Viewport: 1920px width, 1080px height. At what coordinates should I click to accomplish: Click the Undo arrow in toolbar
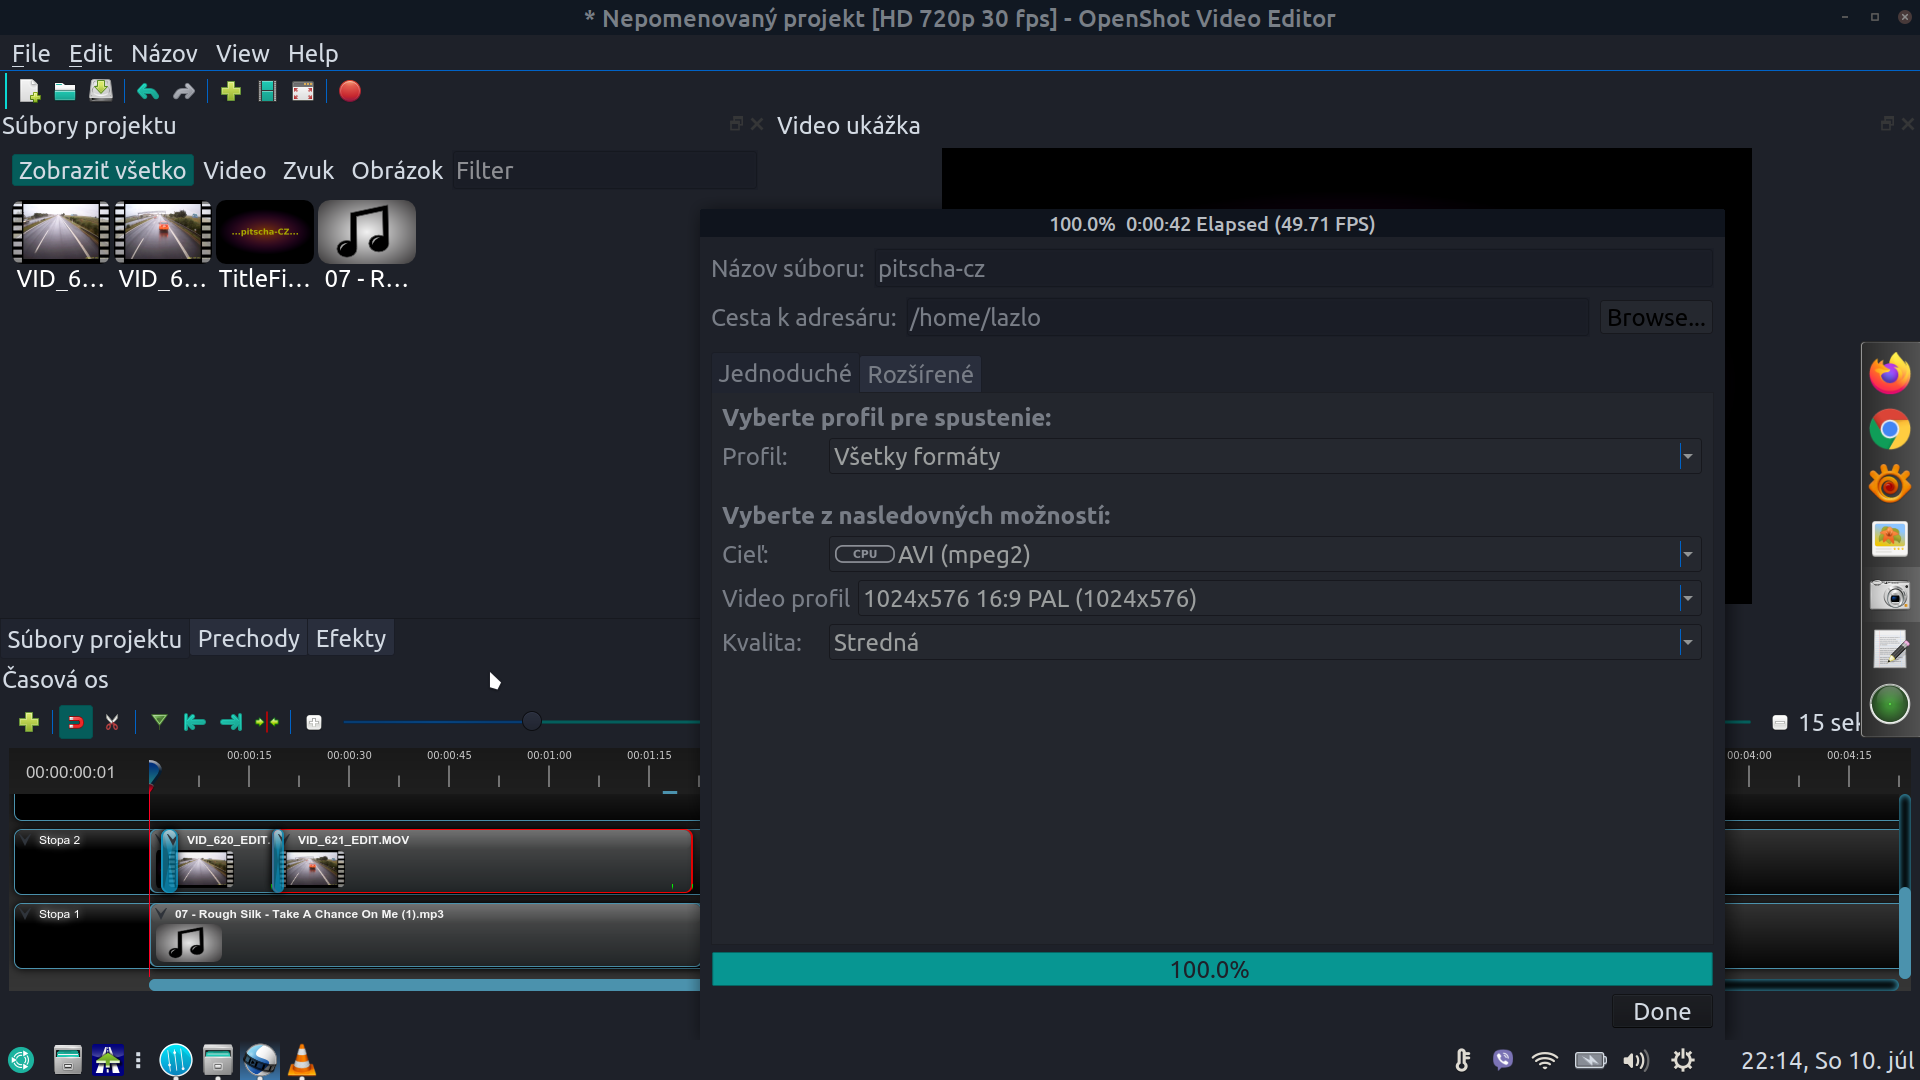point(148,91)
